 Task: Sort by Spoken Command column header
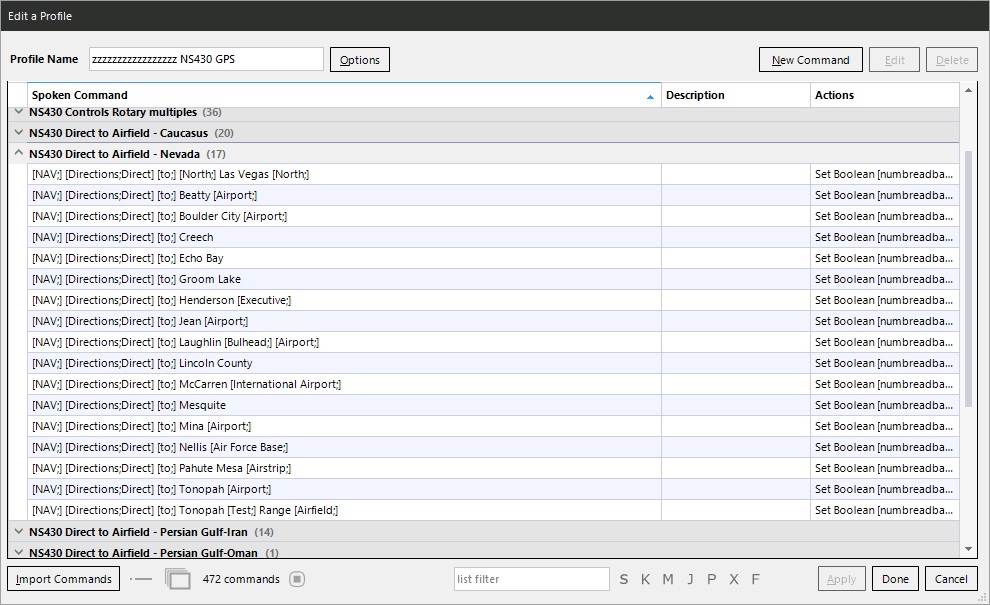click(x=340, y=95)
